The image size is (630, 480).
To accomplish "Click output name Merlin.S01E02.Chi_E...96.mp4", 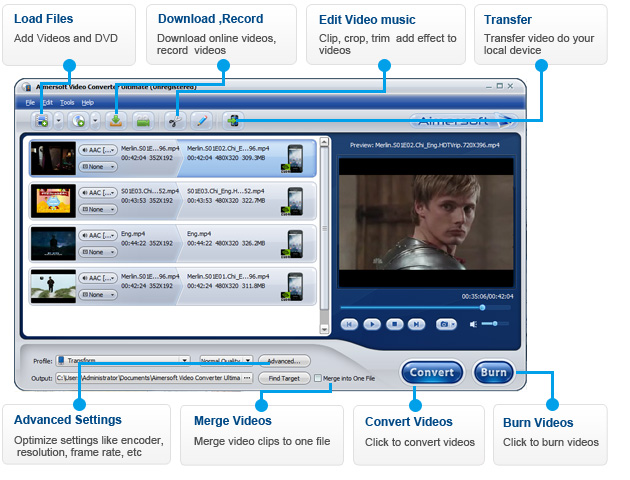I will [228, 149].
